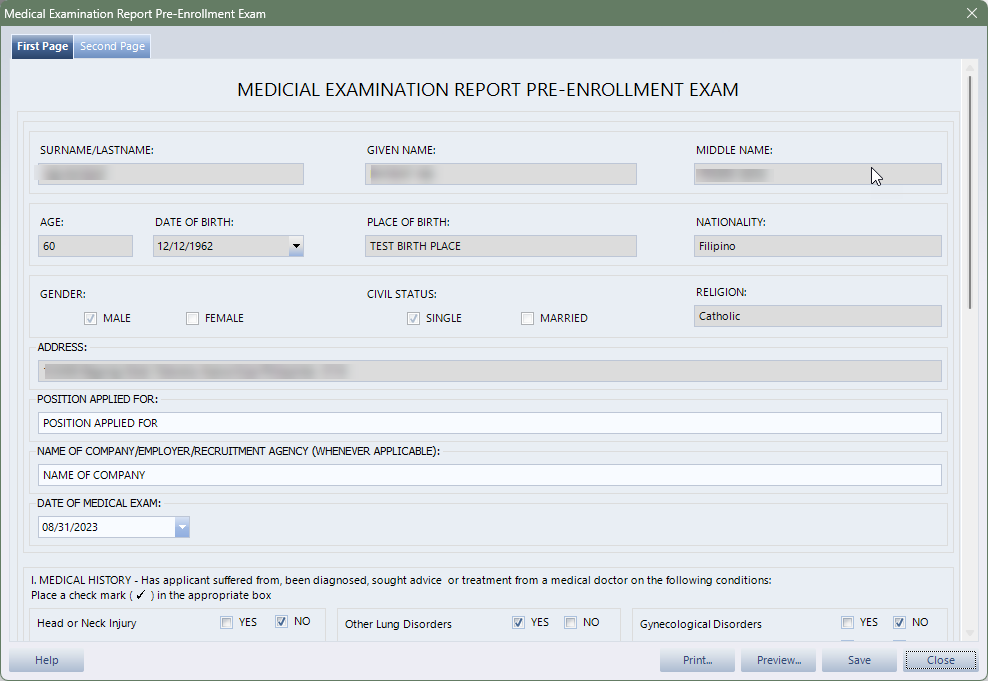Expand the Date of Medical Exam picker
Viewport: 988px width, 681px height.
(x=182, y=527)
